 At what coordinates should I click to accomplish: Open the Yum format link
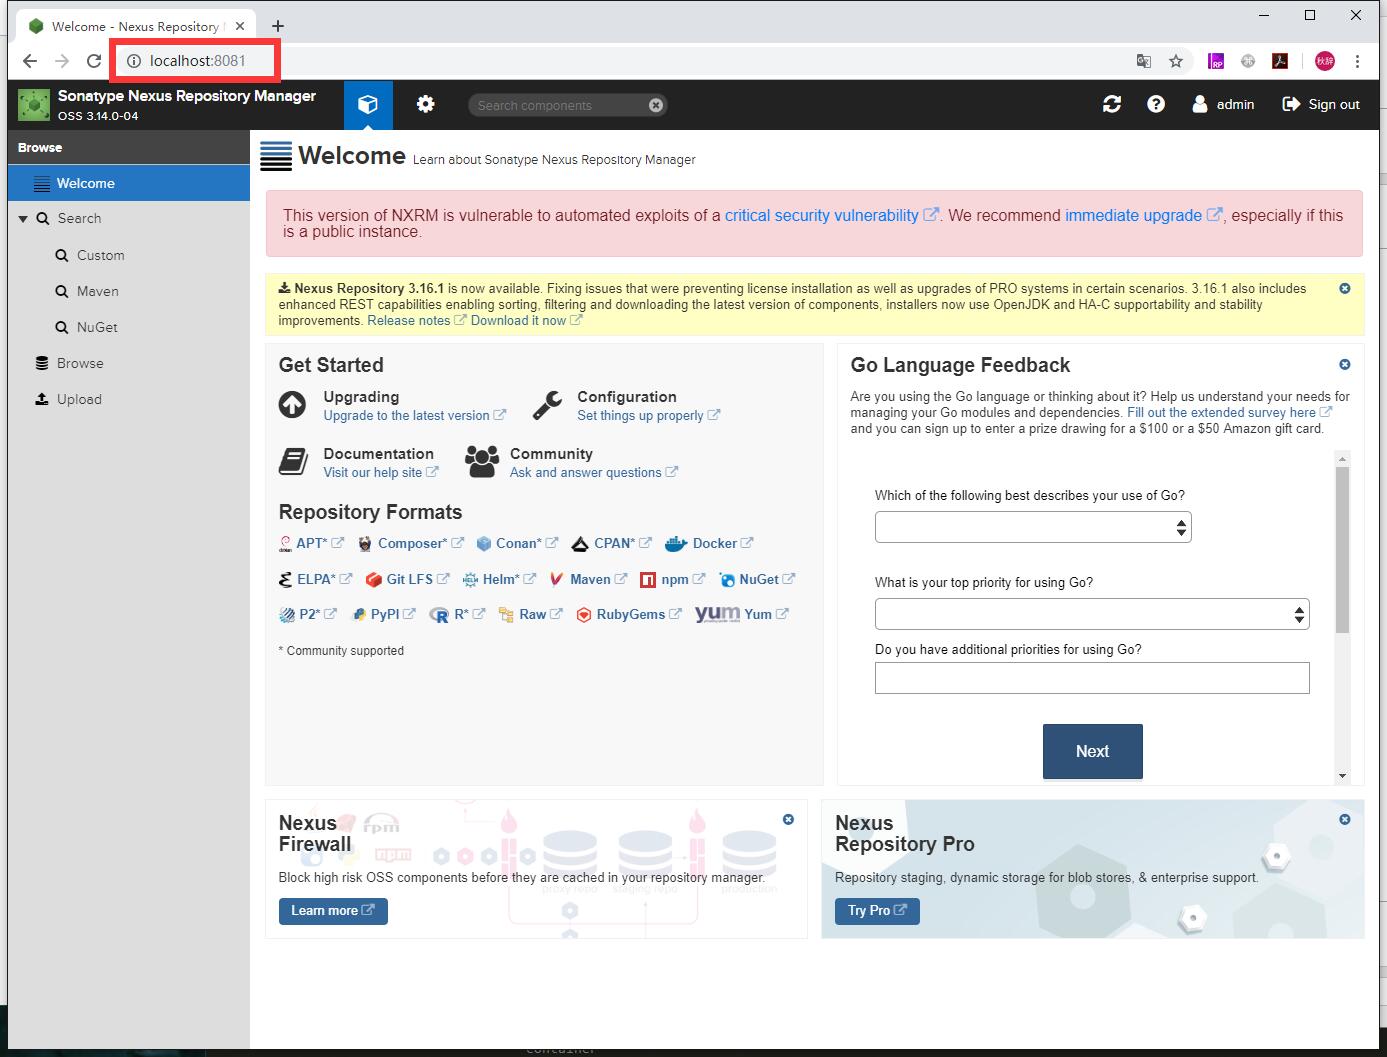coord(765,614)
